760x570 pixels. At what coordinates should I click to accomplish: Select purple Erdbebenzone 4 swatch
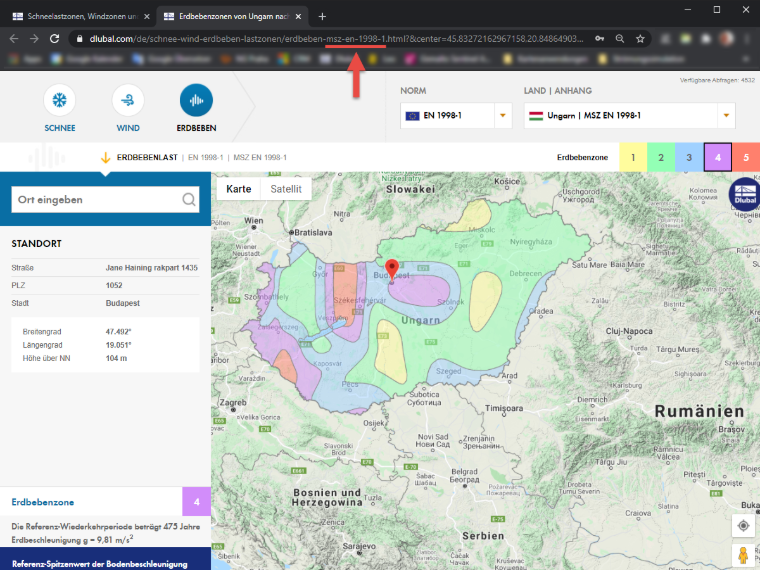(x=718, y=158)
